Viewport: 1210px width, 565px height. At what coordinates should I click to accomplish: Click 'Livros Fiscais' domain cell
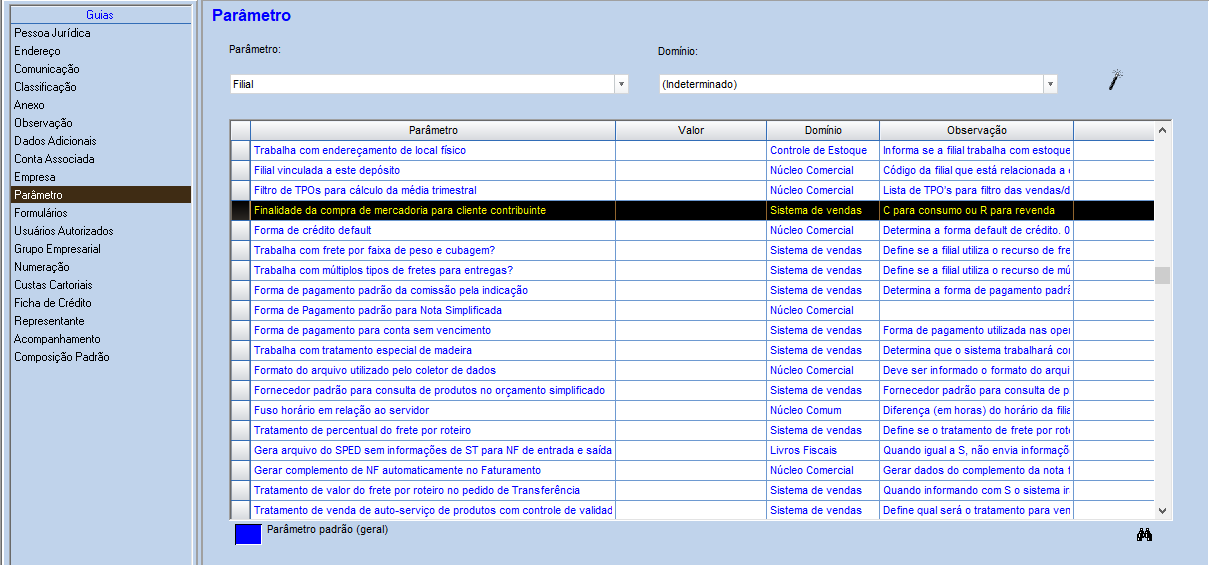coord(823,450)
